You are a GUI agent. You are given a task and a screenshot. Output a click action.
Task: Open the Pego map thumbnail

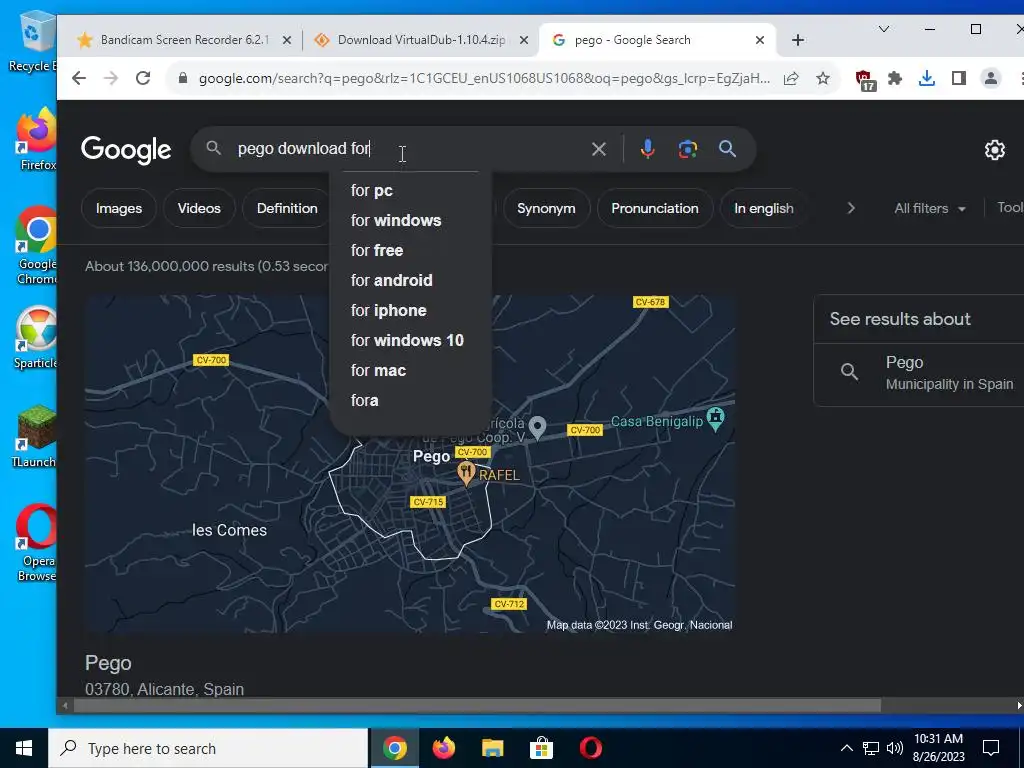tap(409, 464)
